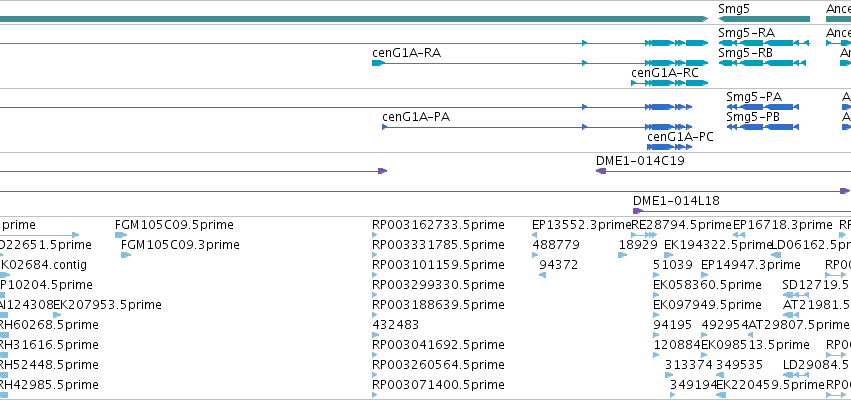Screen dimensions: 851x400
Task: Open RP003162733.5prime EST entry
Action: coord(438,225)
